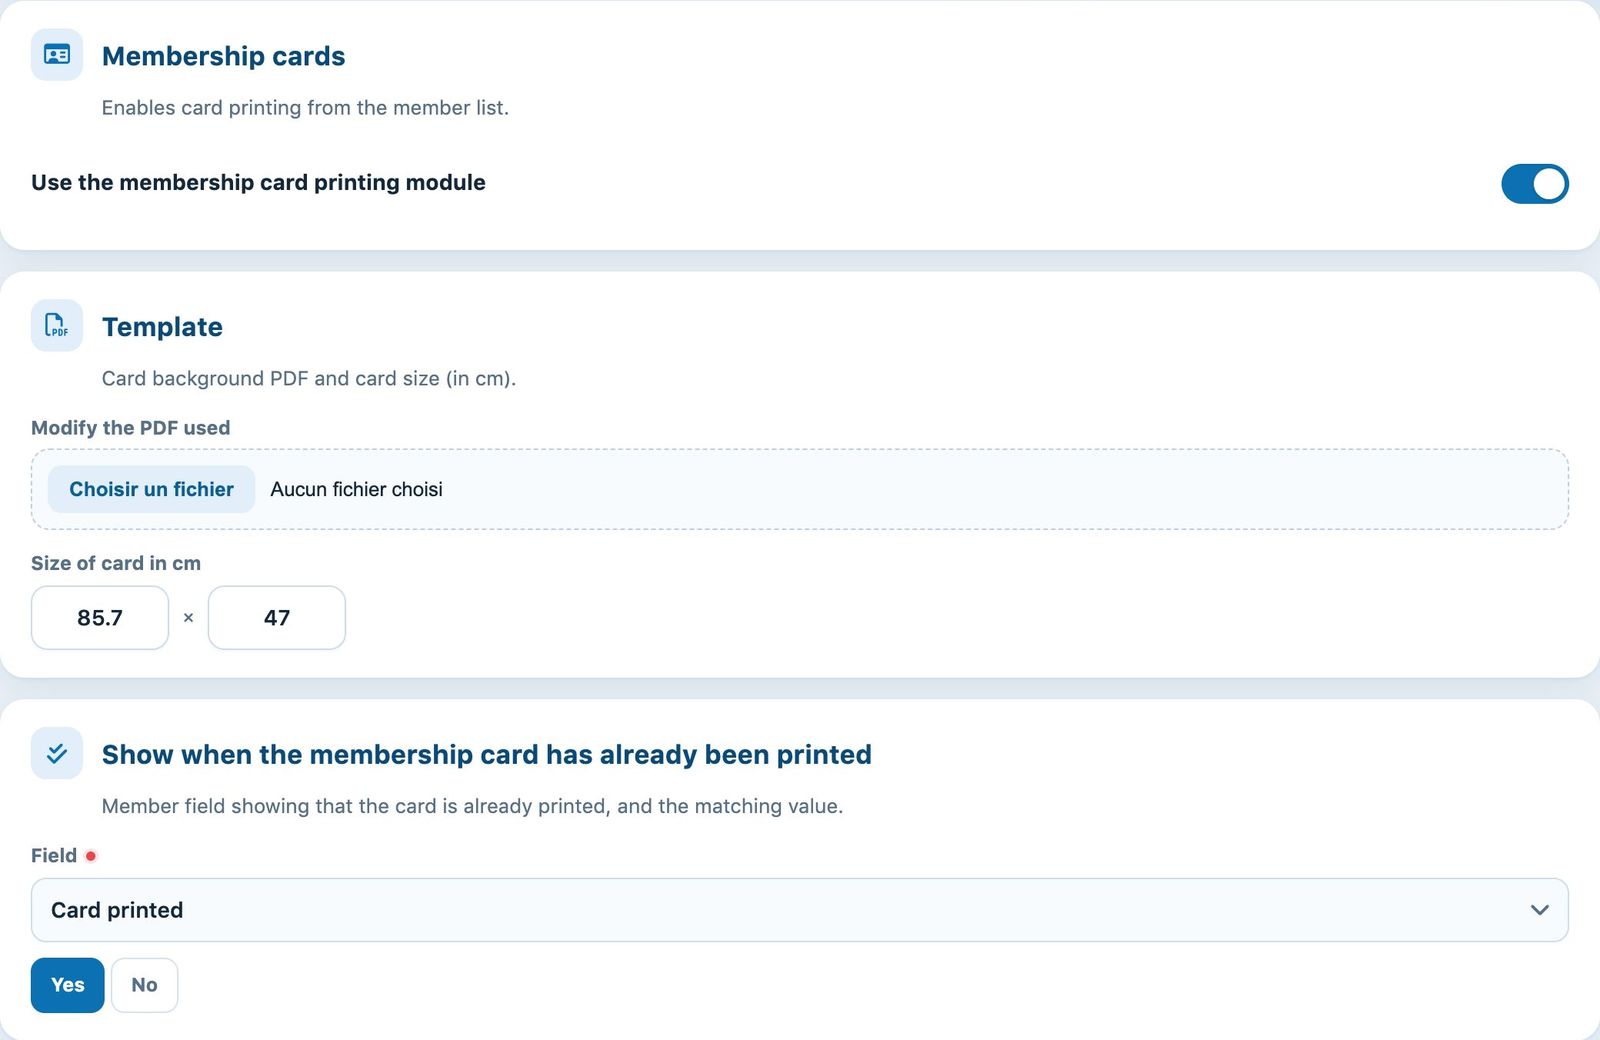The height and width of the screenshot is (1040, 1600).
Task: Click the Membership cards heading
Action: [223, 56]
